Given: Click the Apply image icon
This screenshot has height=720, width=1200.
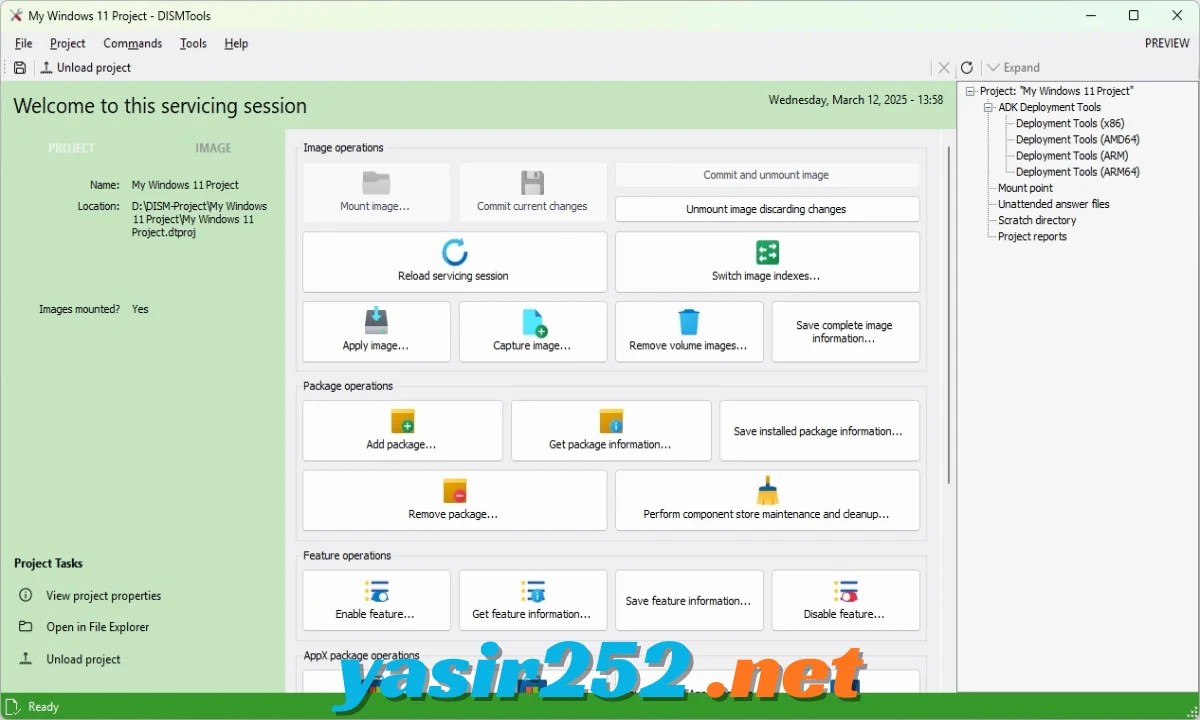Looking at the screenshot, I should 376,322.
